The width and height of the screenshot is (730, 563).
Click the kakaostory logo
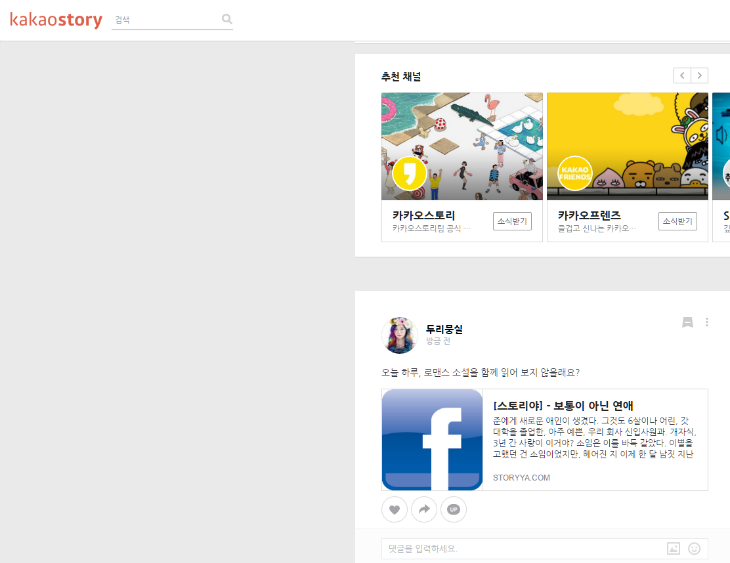click(56, 20)
